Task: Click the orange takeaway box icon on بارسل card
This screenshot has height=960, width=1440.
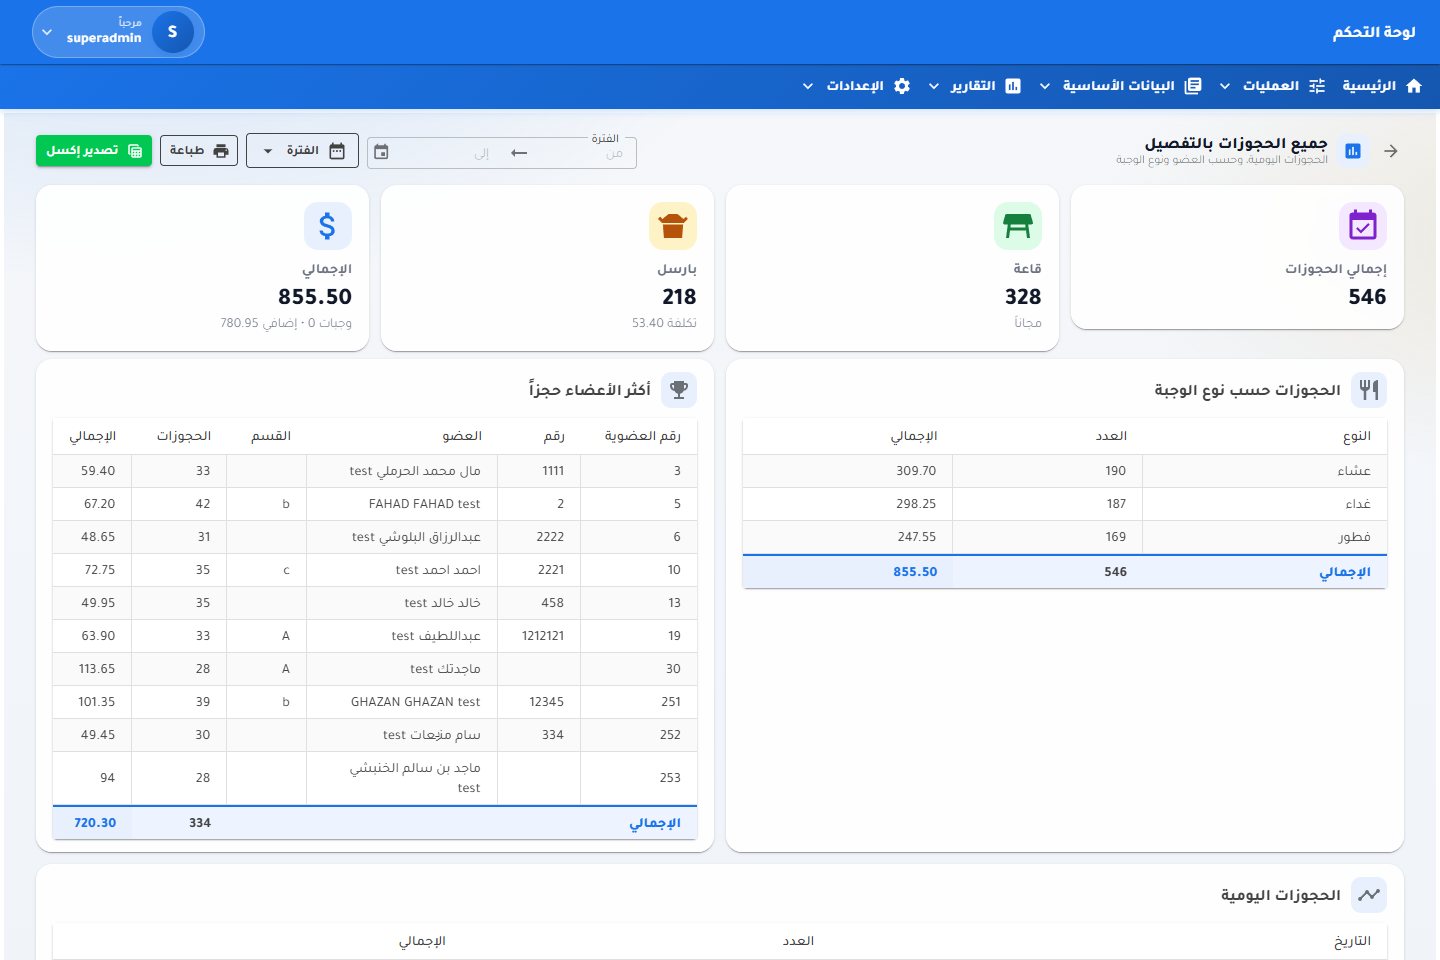Action: [x=673, y=226]
